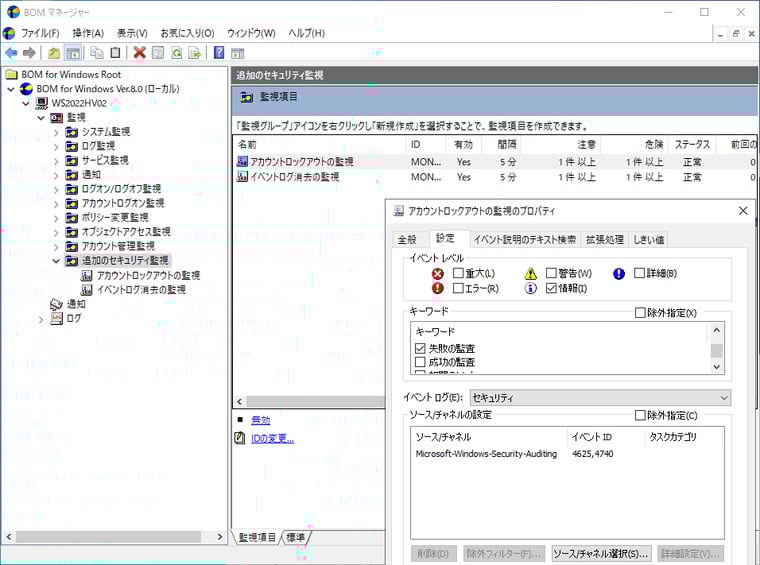760x565 pixels.
Task: Click the Export list toolbar icon
Action: pos(194,53)
